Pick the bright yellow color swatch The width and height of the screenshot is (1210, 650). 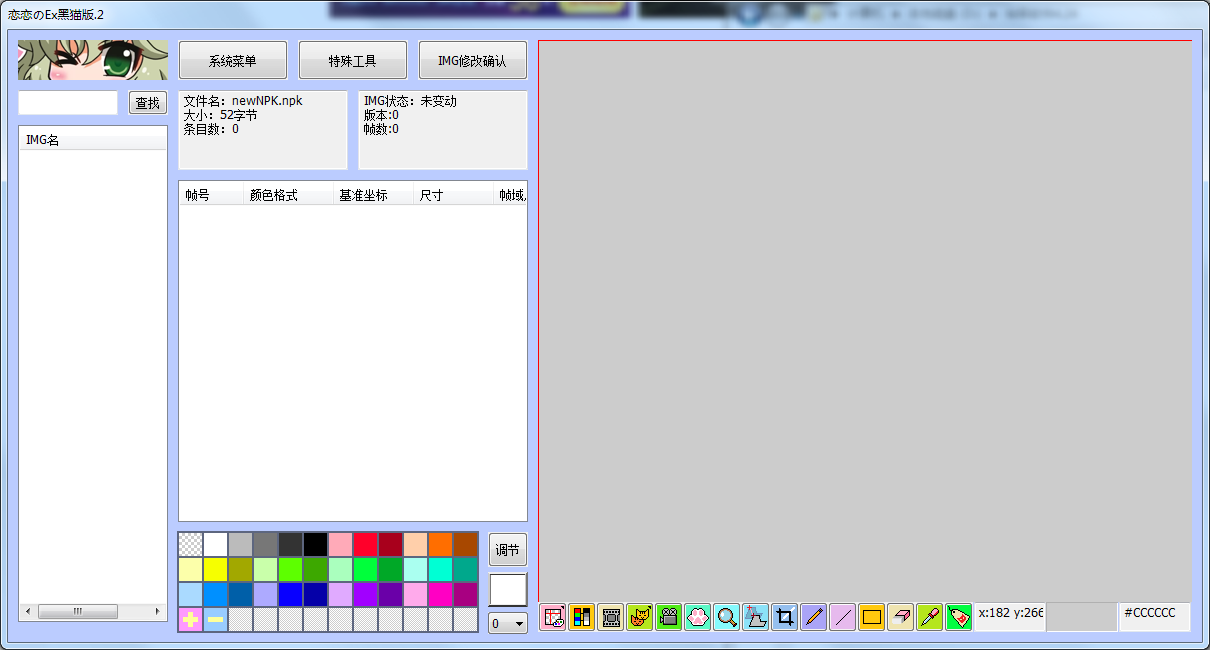(215, 569)
